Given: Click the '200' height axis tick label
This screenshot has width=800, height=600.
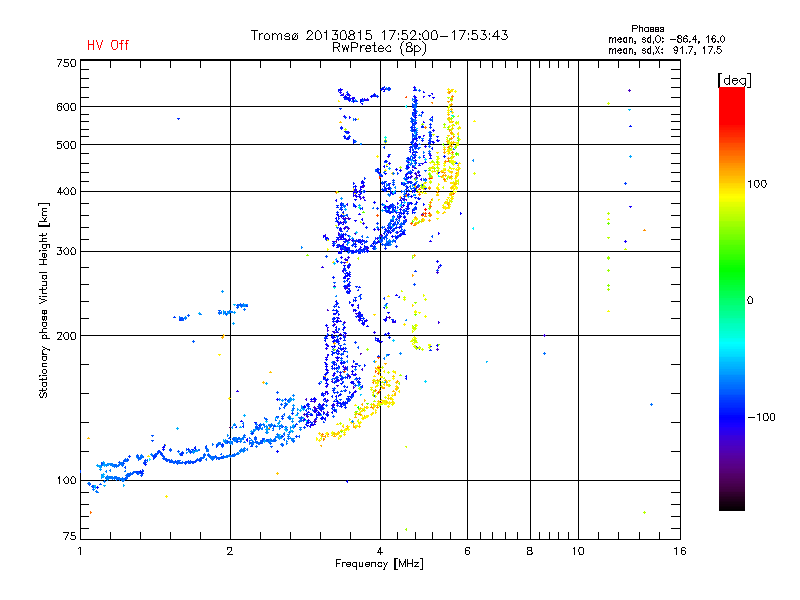Looking at the screenshot, I should tap(66, 336).
